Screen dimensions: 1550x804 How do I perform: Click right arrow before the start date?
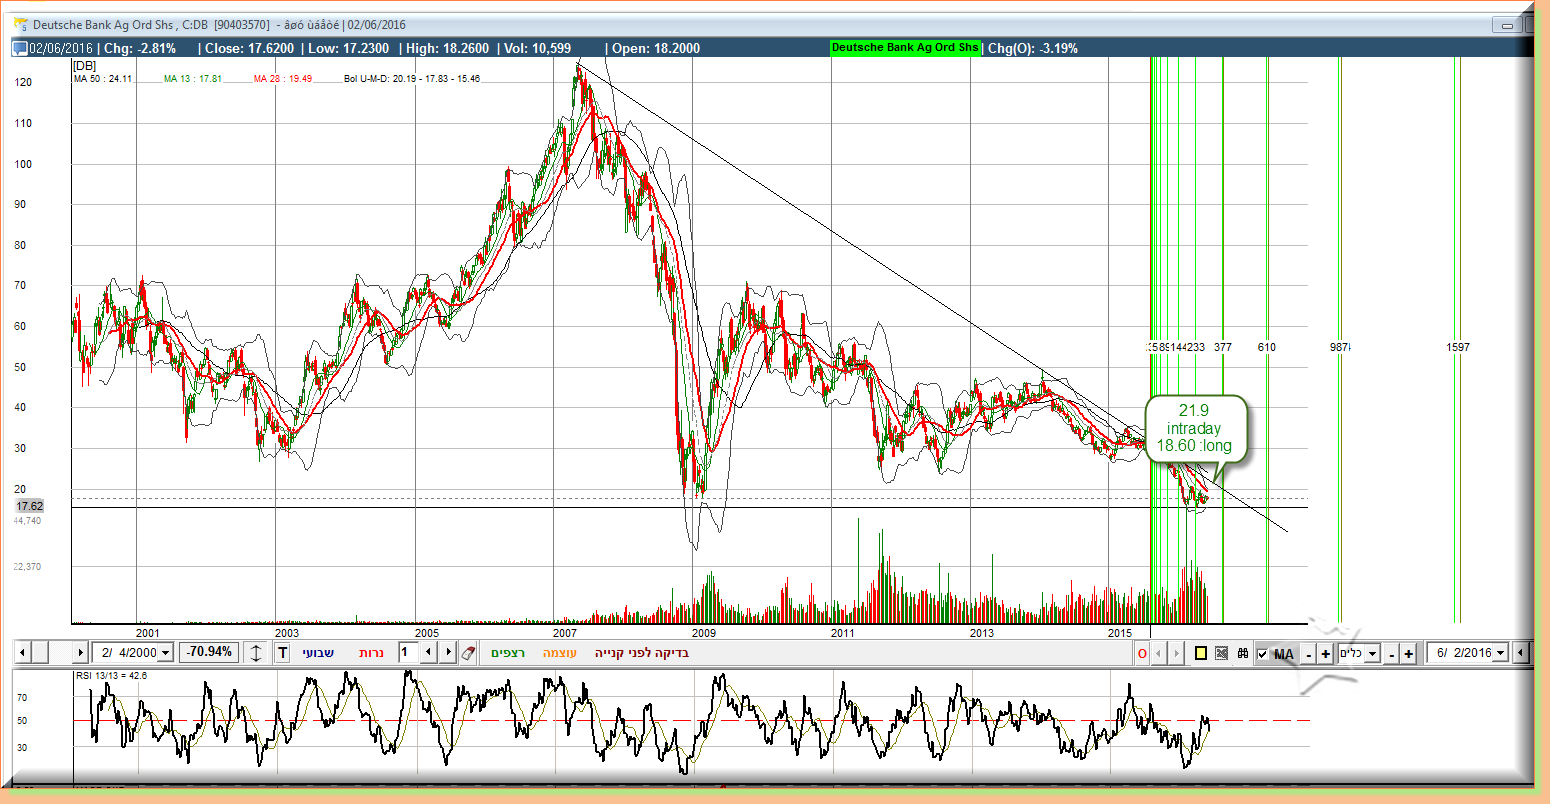81,653
